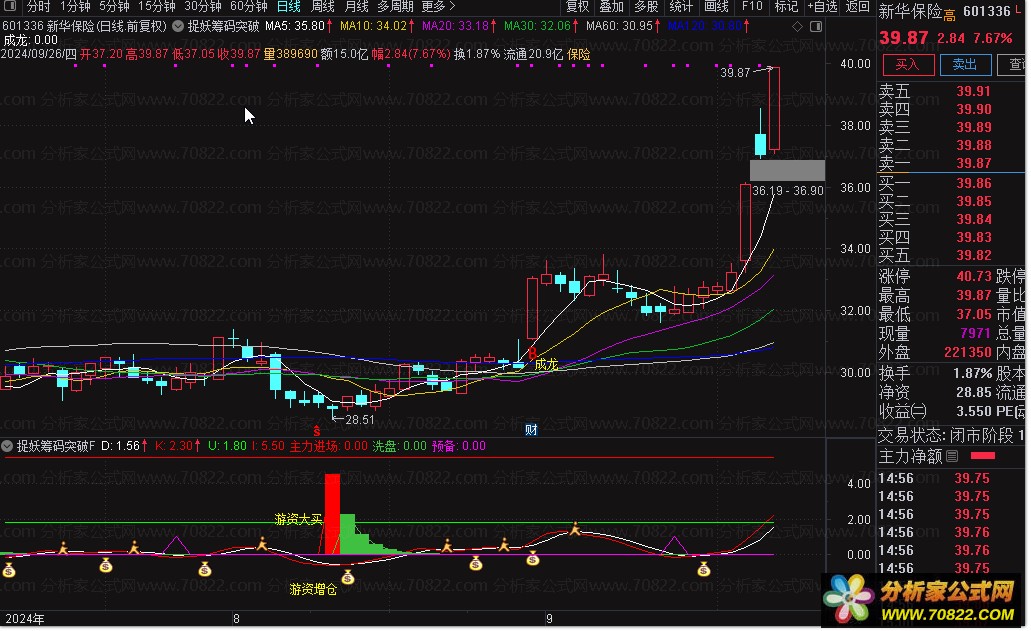Toggle the side panel icon beside the diamond
Image resolution: width=1031 pixels, height=631 pixels.
click(816, 26)
